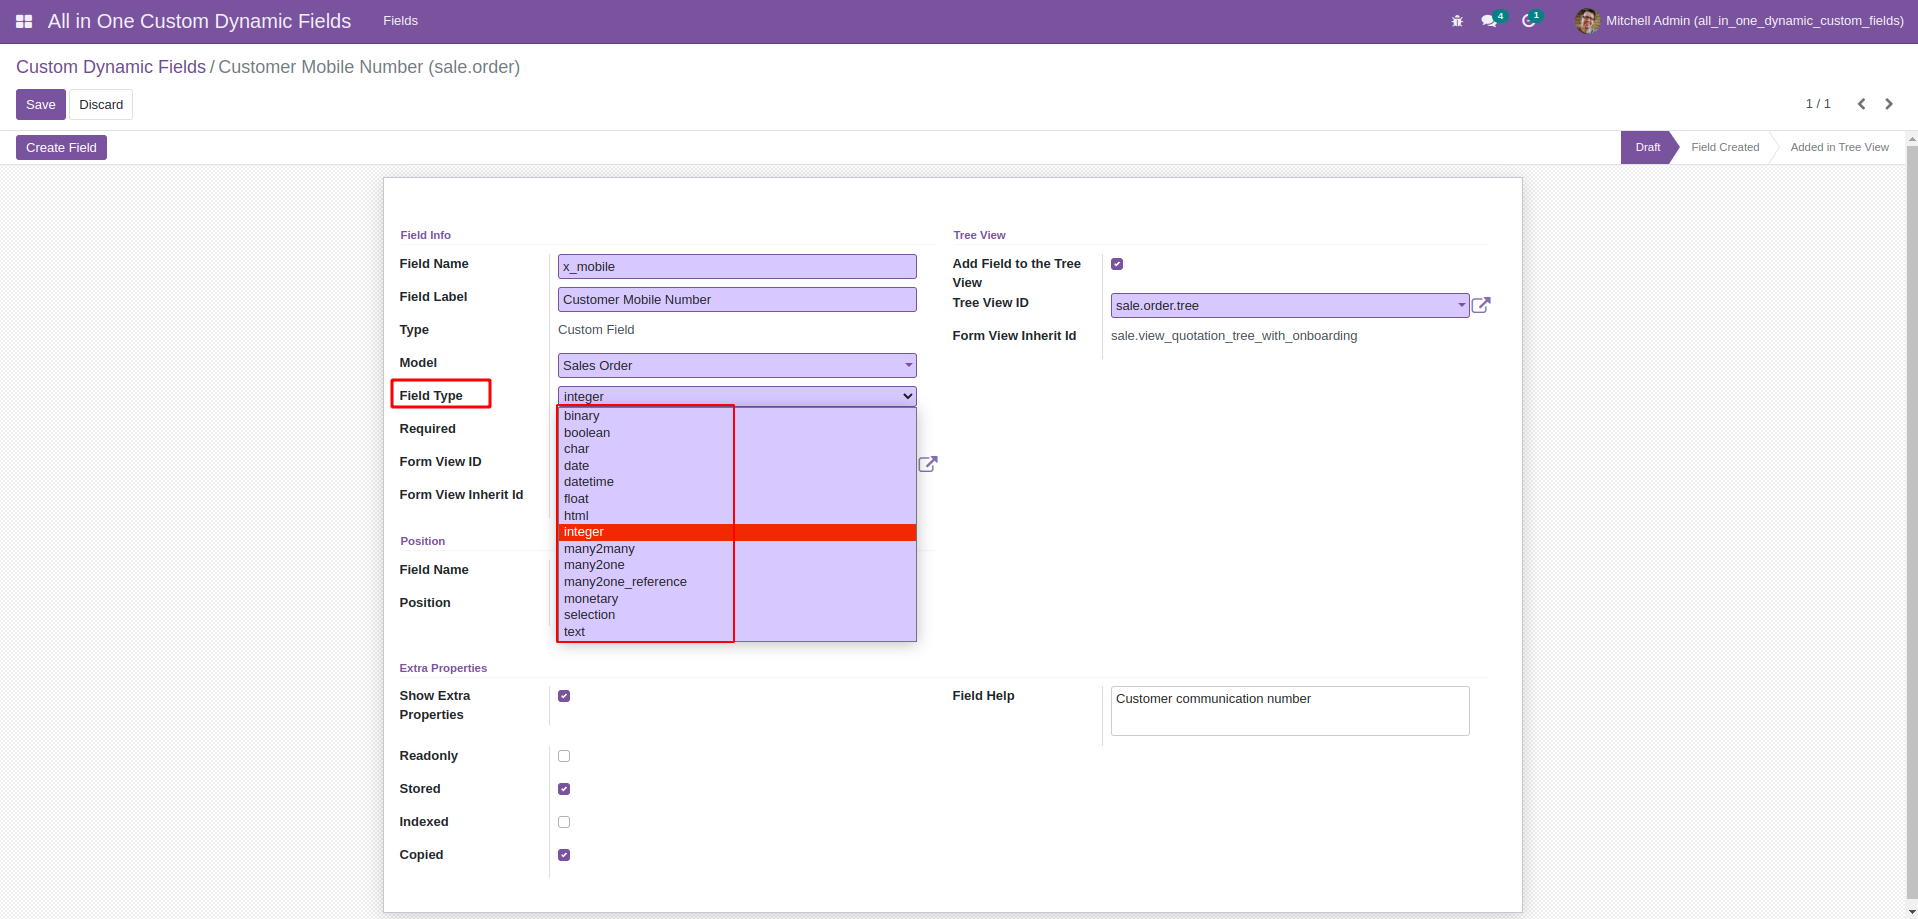Go to previous record arrow
Image resolution: width=1918 pixels, height=919 pixels.
(1861, 104)
